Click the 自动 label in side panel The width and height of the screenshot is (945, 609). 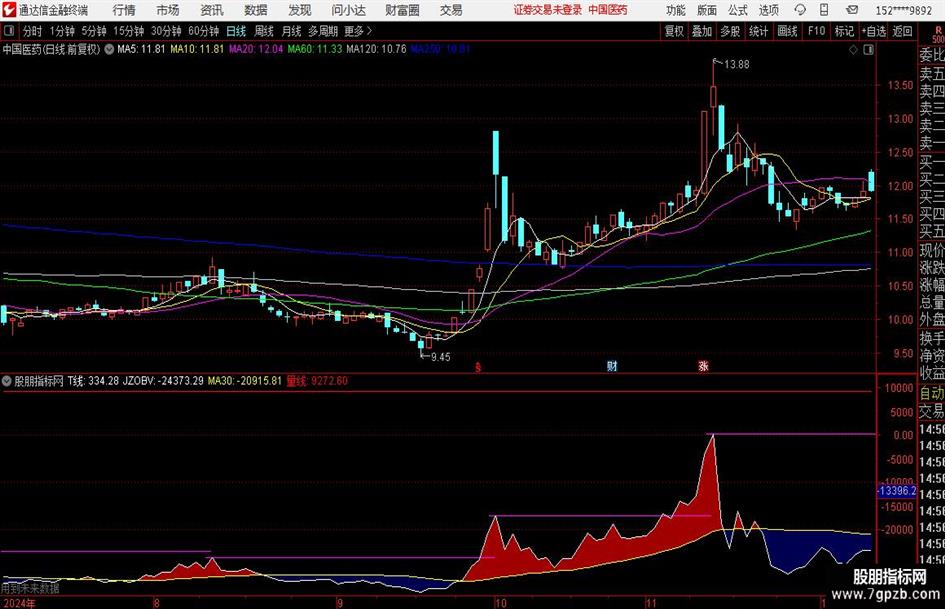(932, 393)
